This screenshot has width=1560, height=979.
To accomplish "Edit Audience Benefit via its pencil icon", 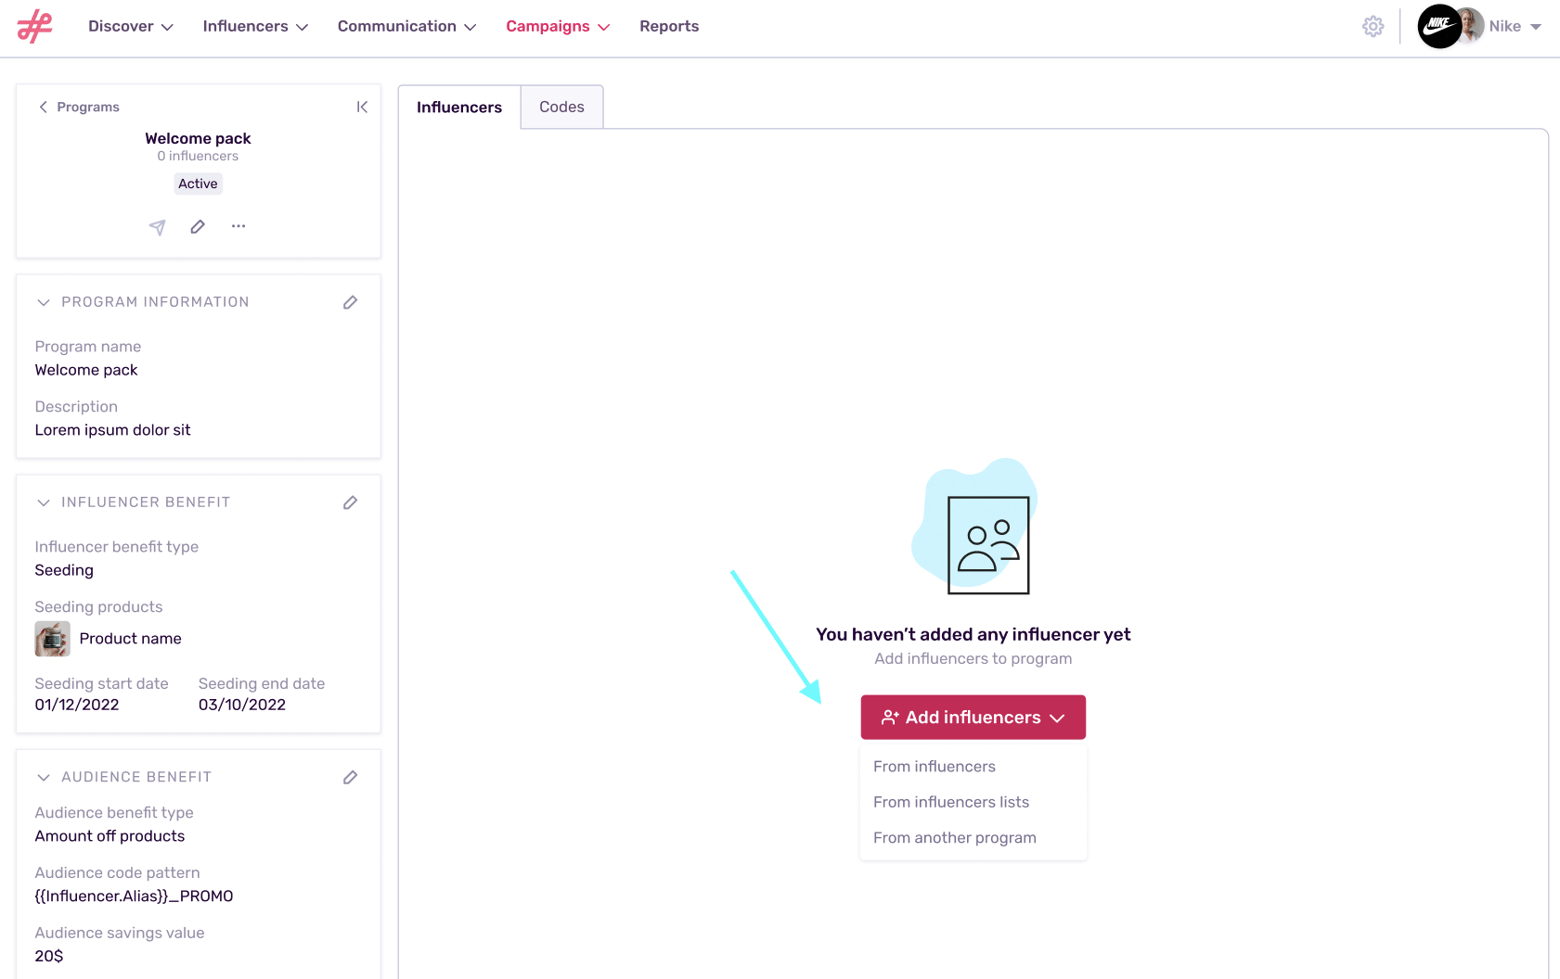I will [349, 777].
